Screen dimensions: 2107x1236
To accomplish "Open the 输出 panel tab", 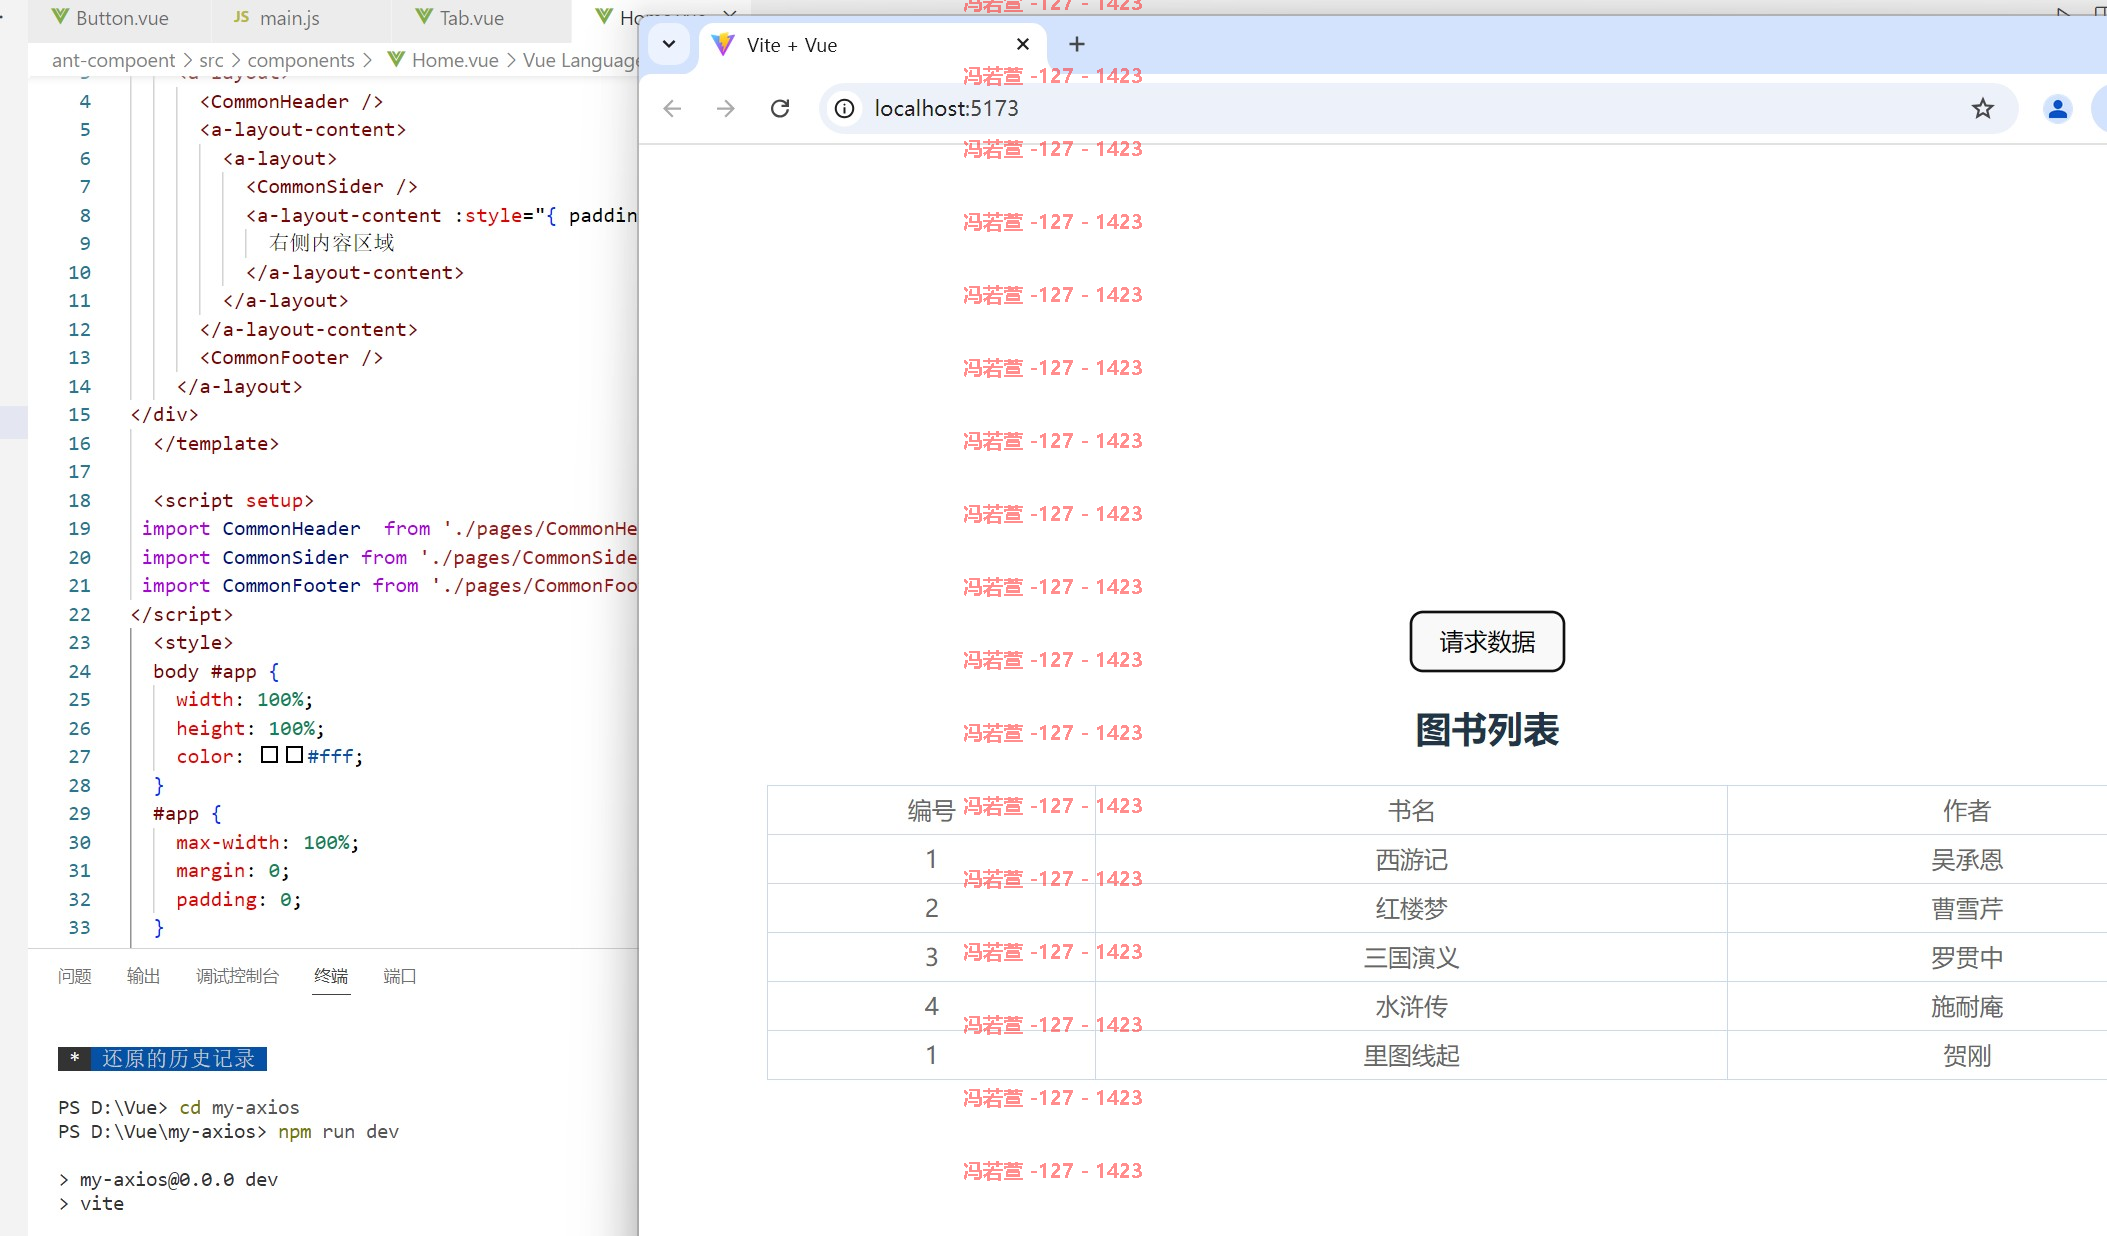I will (x=143, y=976).
